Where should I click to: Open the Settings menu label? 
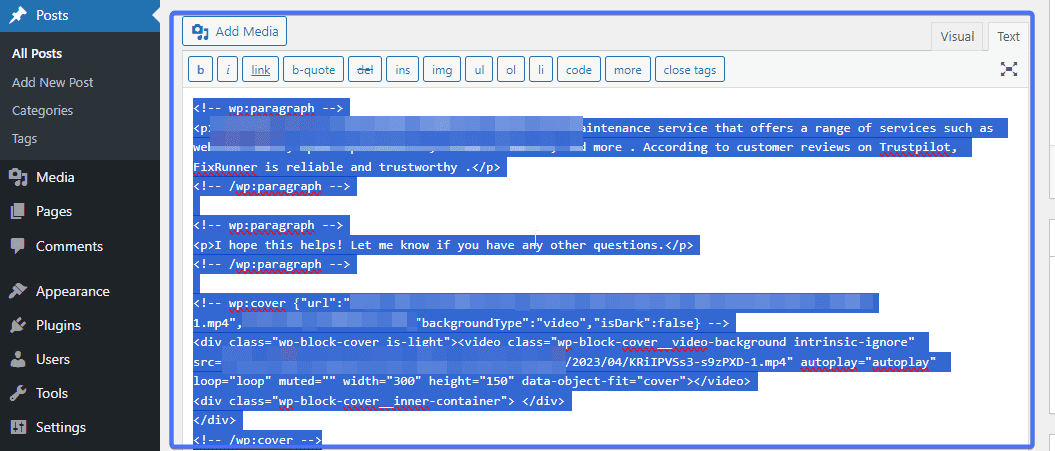pos(61,427)
